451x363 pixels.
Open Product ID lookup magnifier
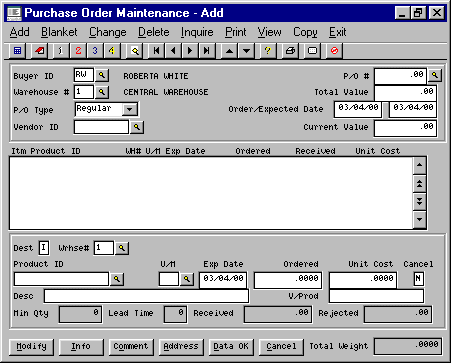click(x=117, y=279)
